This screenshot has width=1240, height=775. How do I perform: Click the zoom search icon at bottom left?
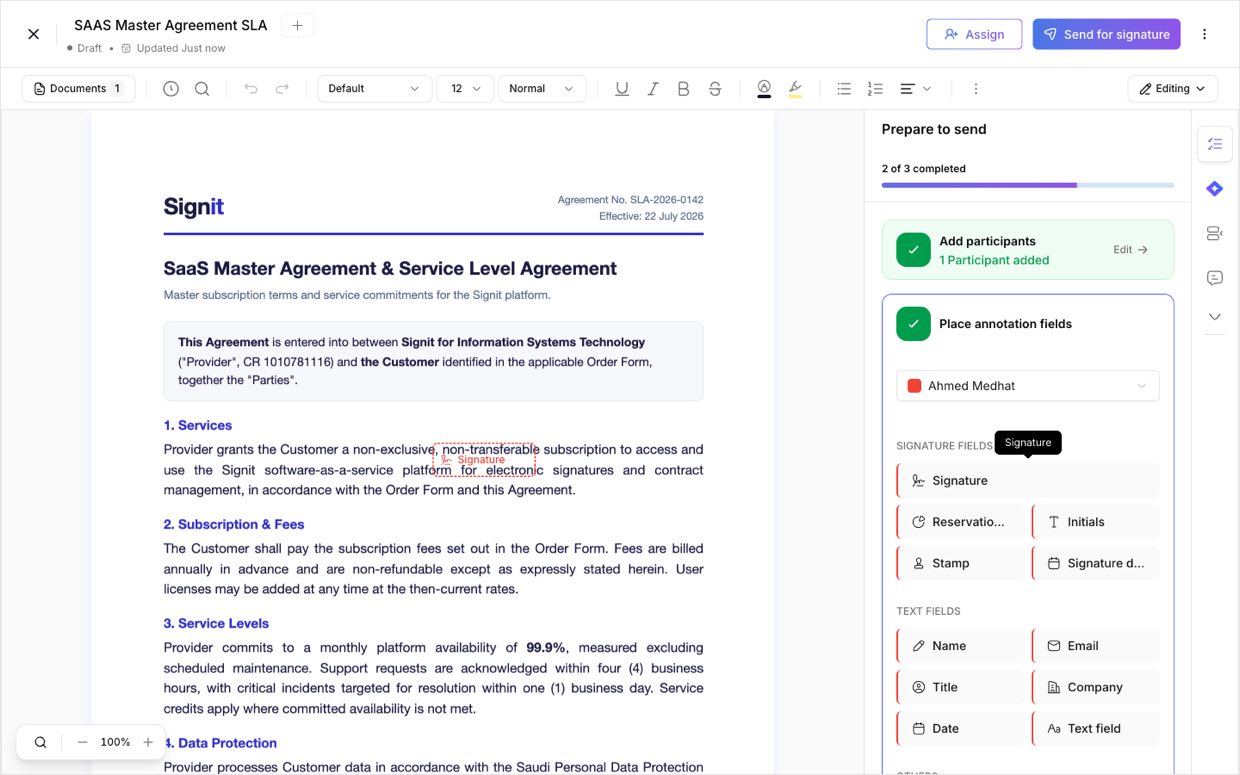click(40, 742)
